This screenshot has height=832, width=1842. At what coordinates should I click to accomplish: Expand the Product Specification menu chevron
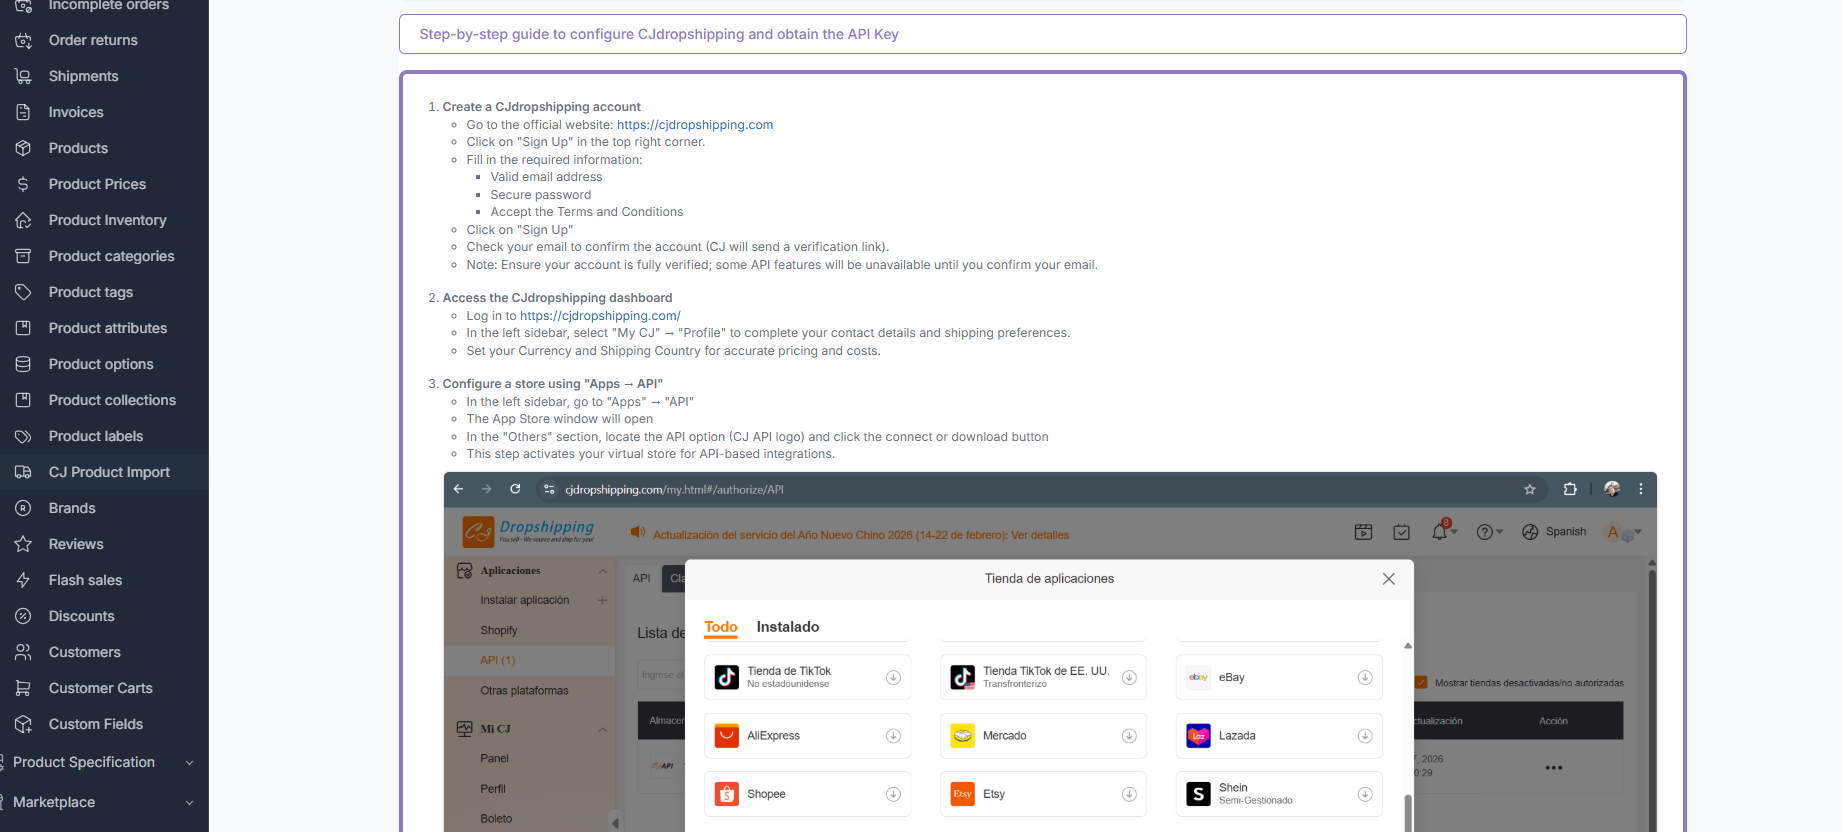[189, 763]
